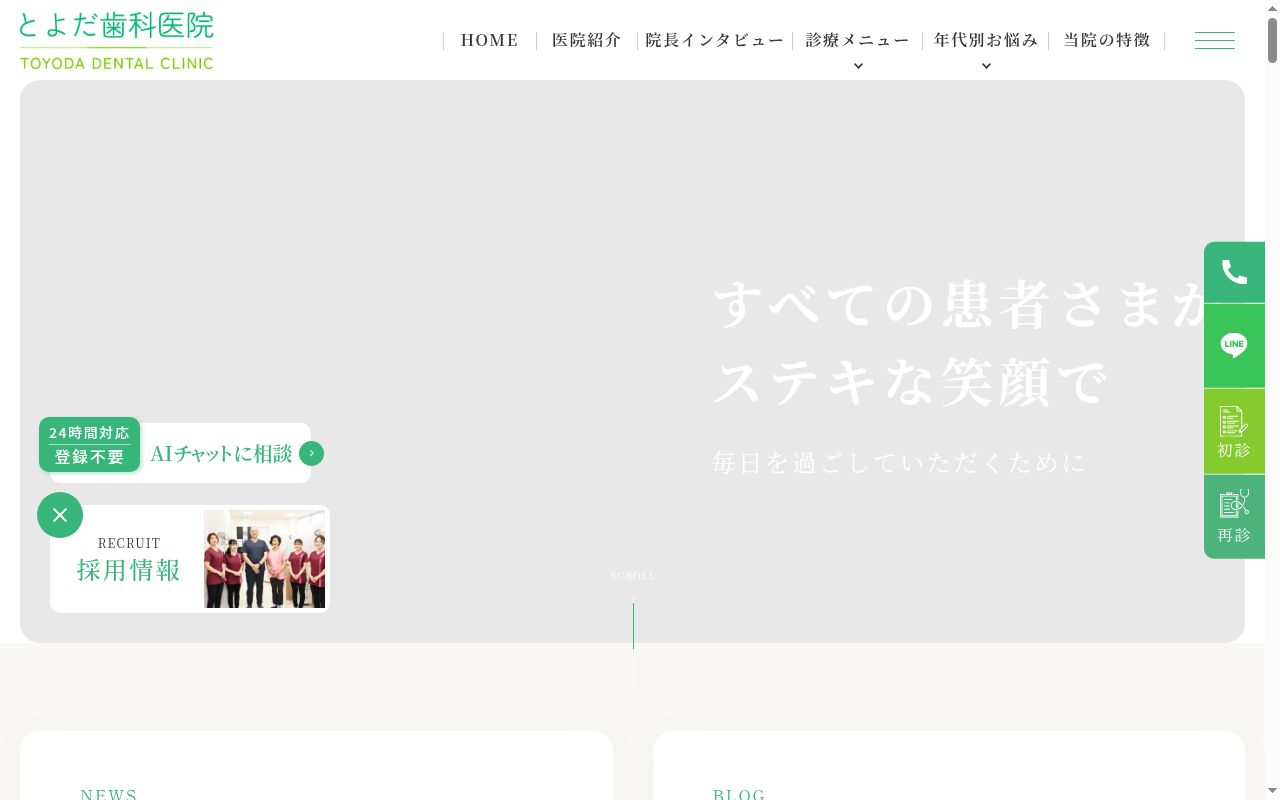1280x800 pixels.
Task: Click the staff photo thumbnail in recruit banner
Action: [264, 559]
